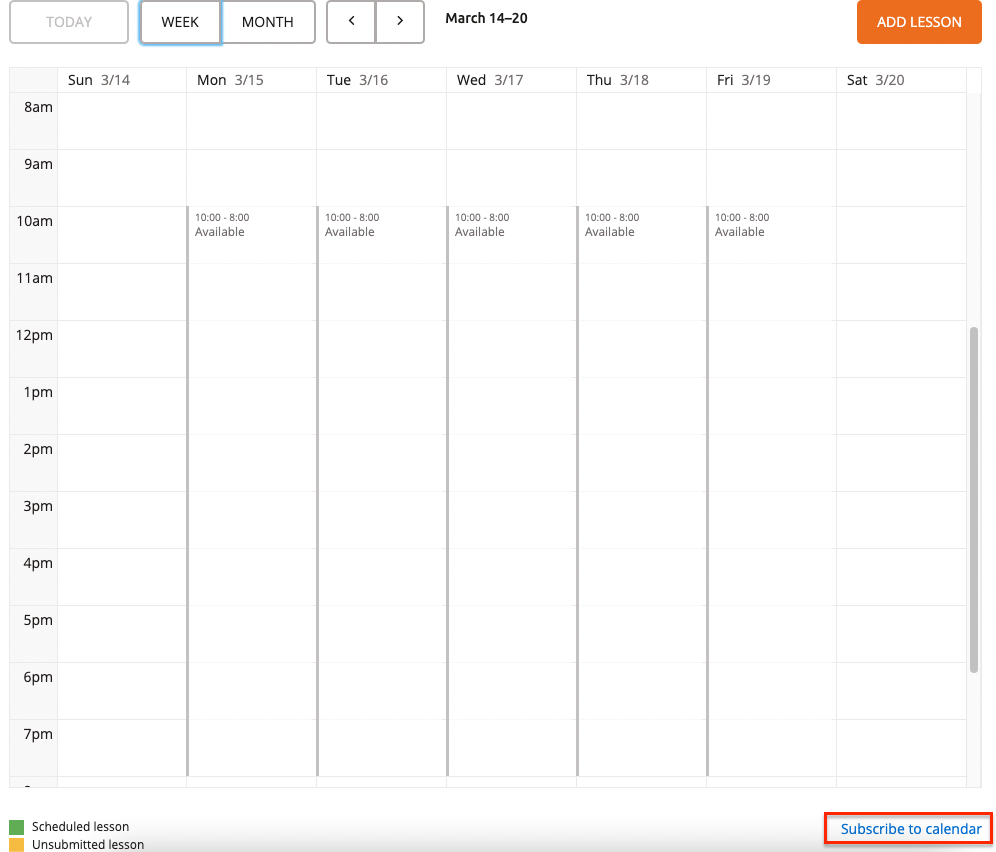996x852 pixels.
Task: Open Subscribe to calendar link
Action: pyautogui.click(x=911, y=829)
